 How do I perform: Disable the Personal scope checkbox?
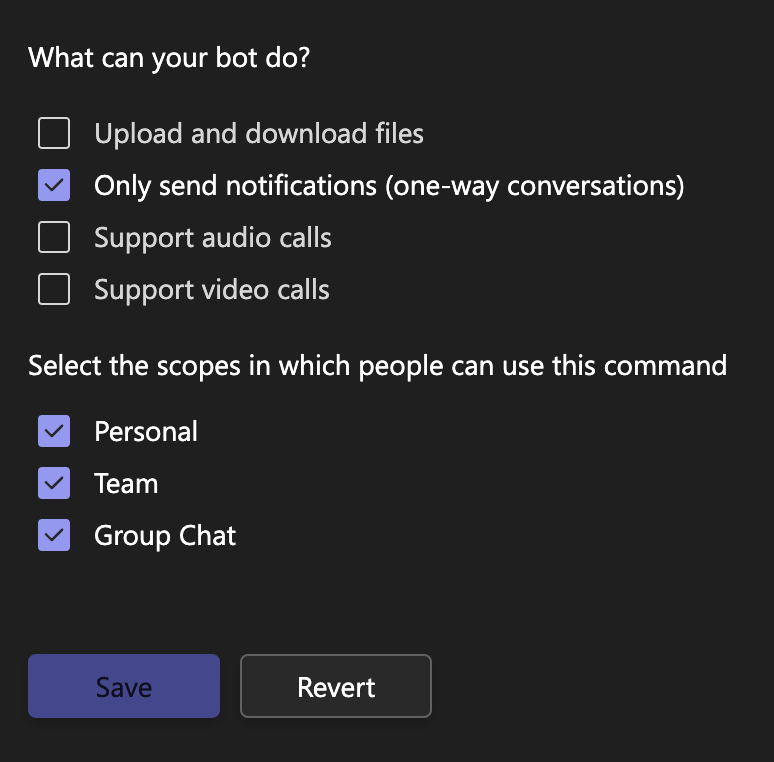point(54,431)
